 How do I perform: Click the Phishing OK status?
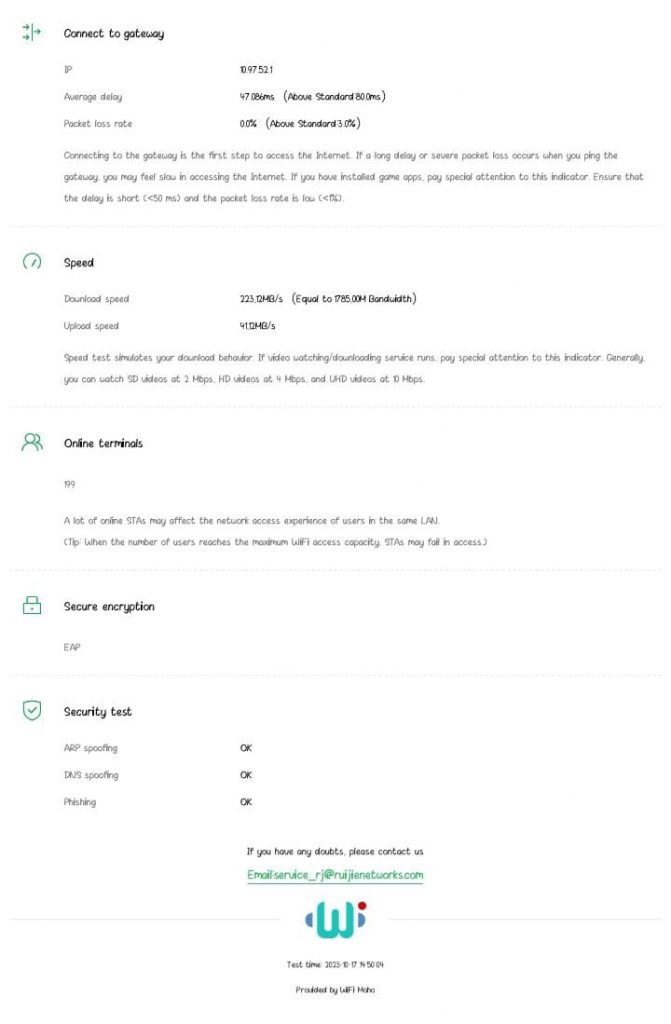(246, 802)
